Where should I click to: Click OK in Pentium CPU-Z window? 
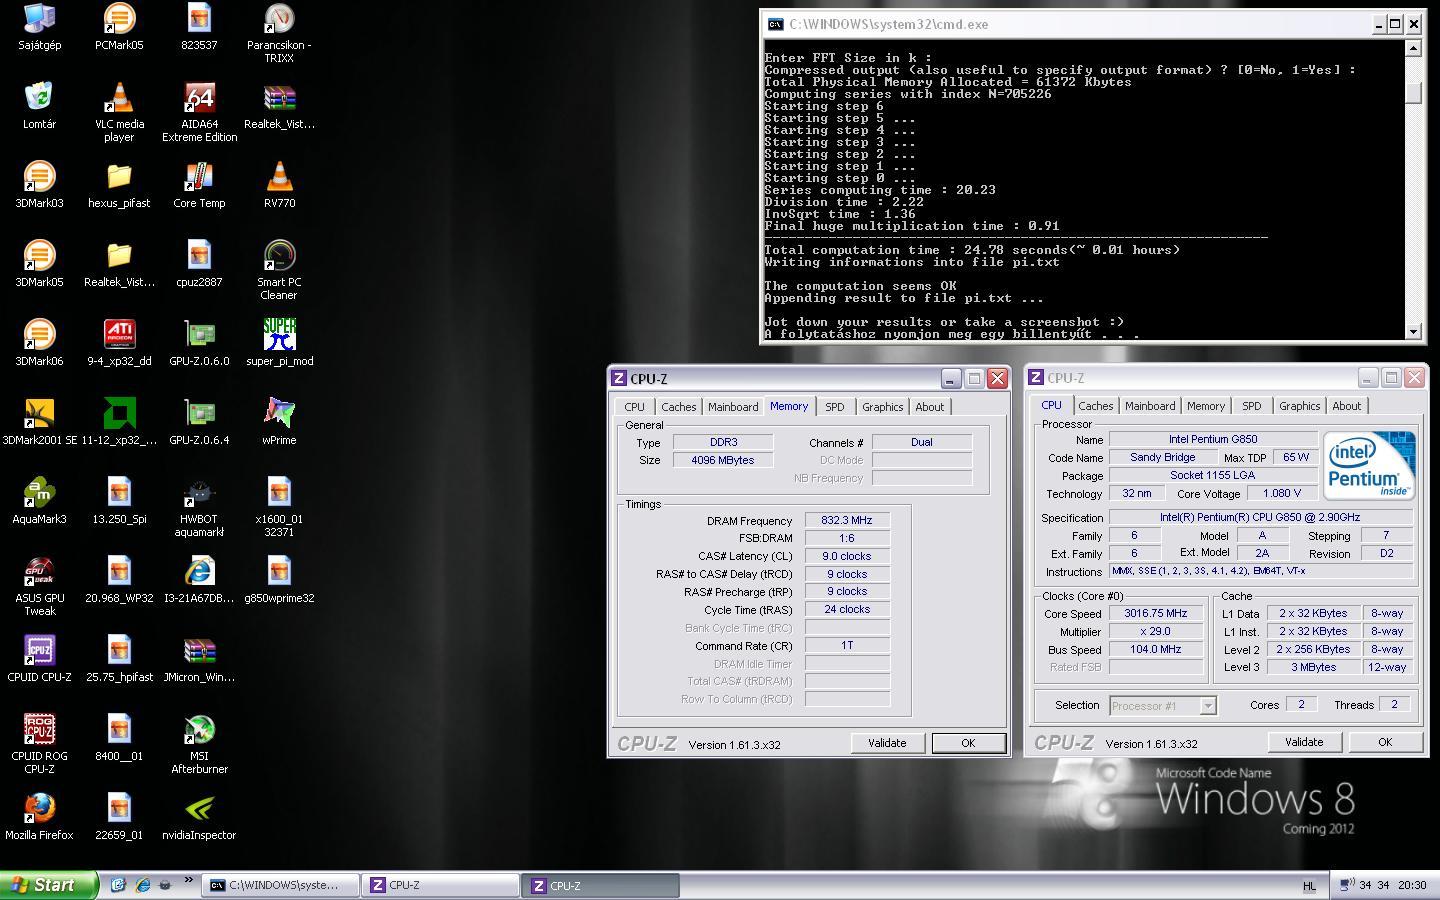(x=1385, y=742)
